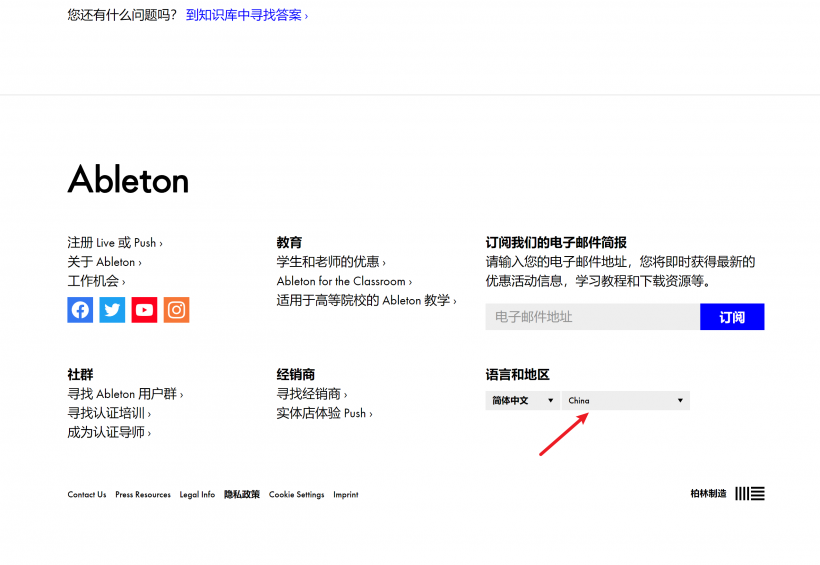Image resolution: width=820 pixels, height=565 pixels.
Task: Focus the 电子邮件地址 email input field
Action: coord(593,317)
